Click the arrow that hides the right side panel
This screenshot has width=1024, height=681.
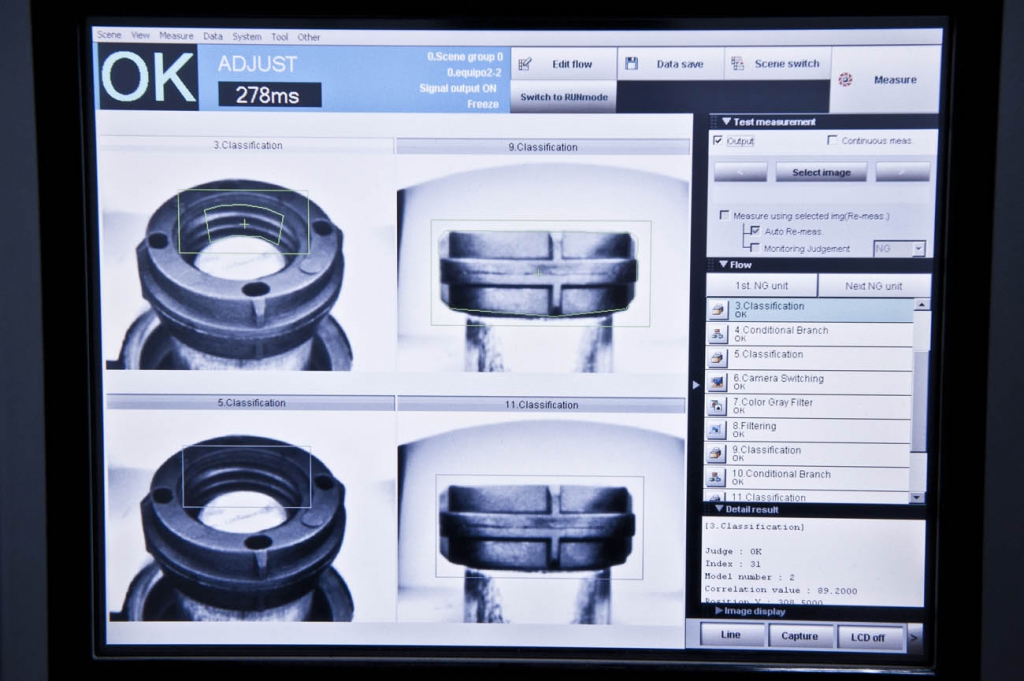coord(696,385)
